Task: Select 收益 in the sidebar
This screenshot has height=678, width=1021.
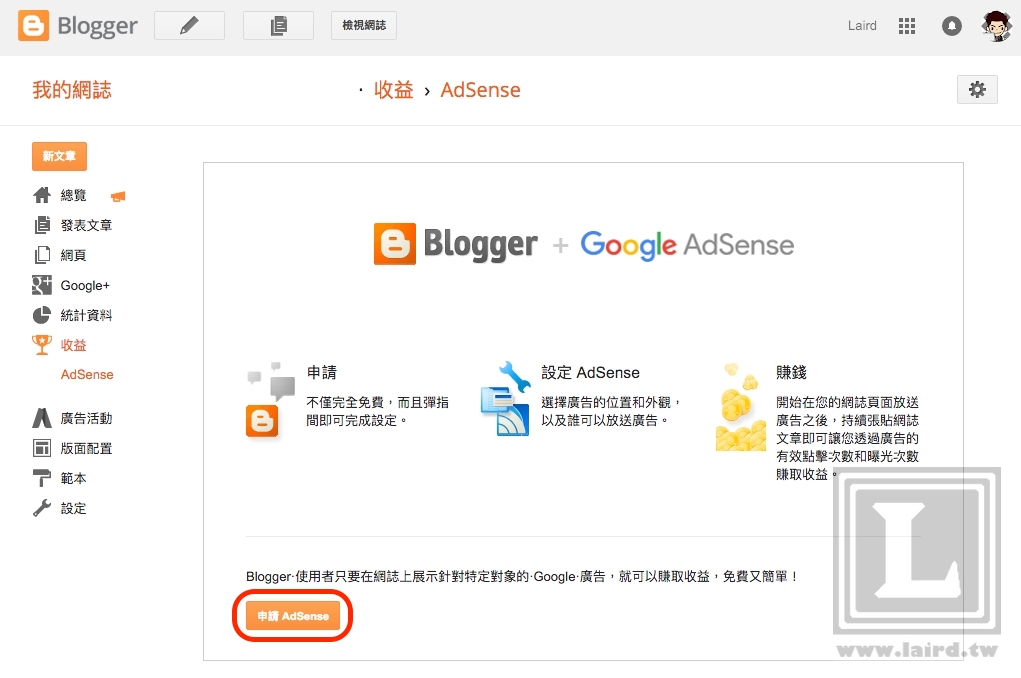Action: pyautogui.click(x=73, y=345)
